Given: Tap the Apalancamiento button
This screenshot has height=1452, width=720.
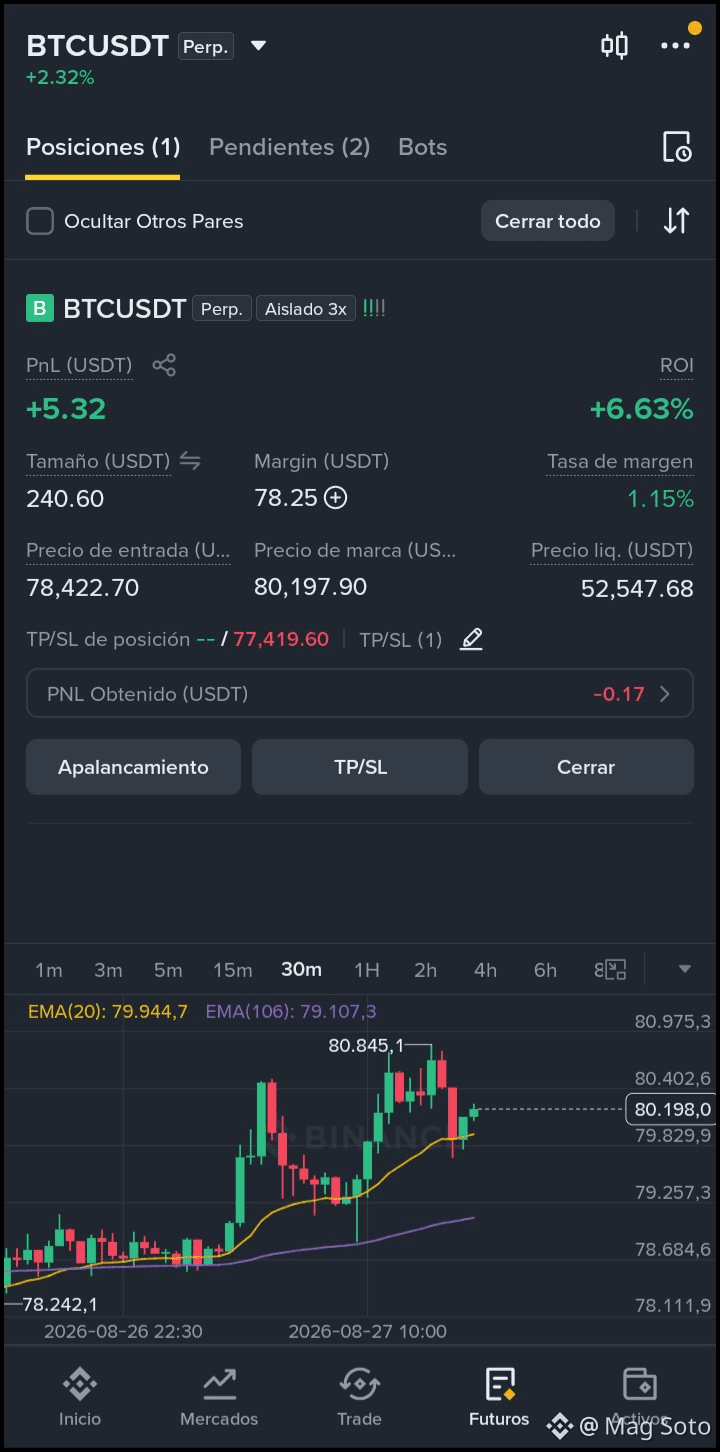Looking at the screenshot, I should point(133,767).
